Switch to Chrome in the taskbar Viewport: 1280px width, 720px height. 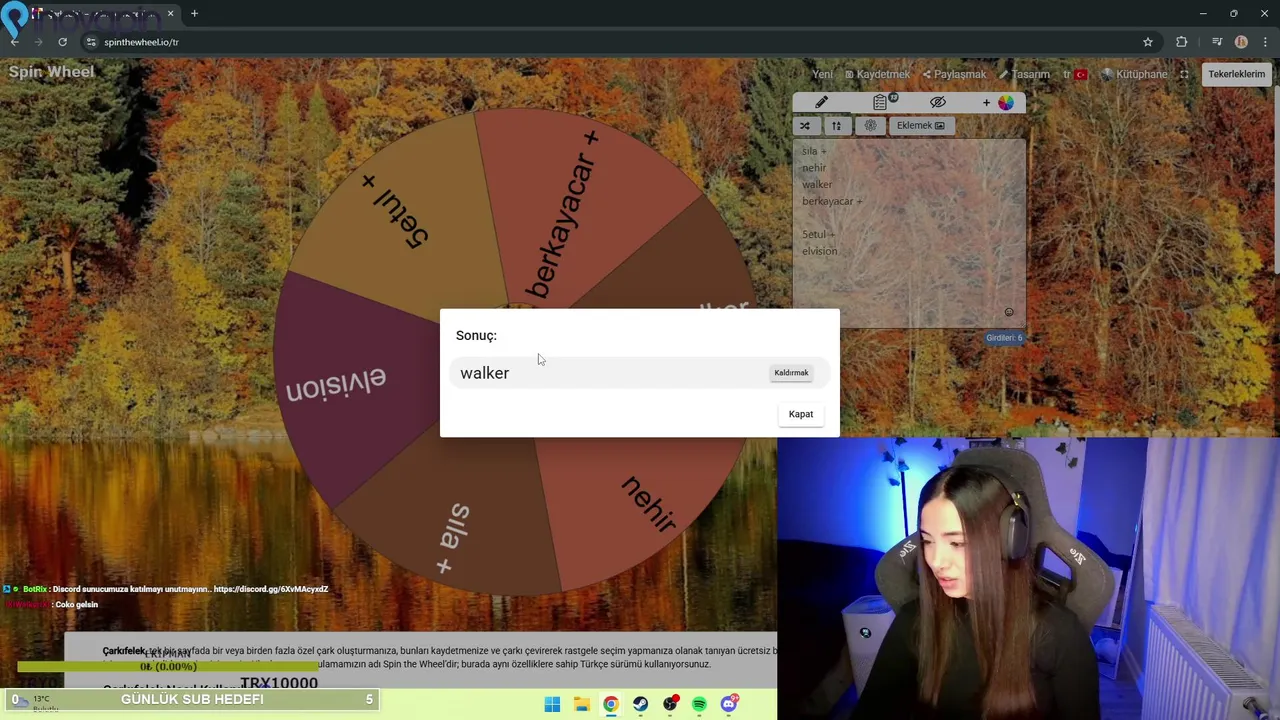pos(611,705)
